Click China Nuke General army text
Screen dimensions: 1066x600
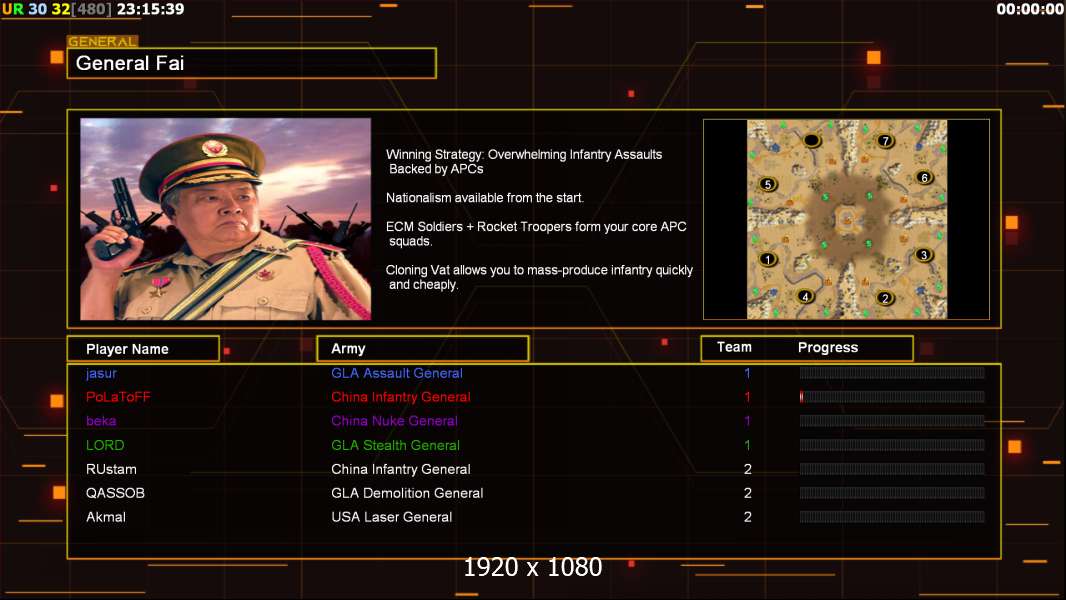point(394,421)
